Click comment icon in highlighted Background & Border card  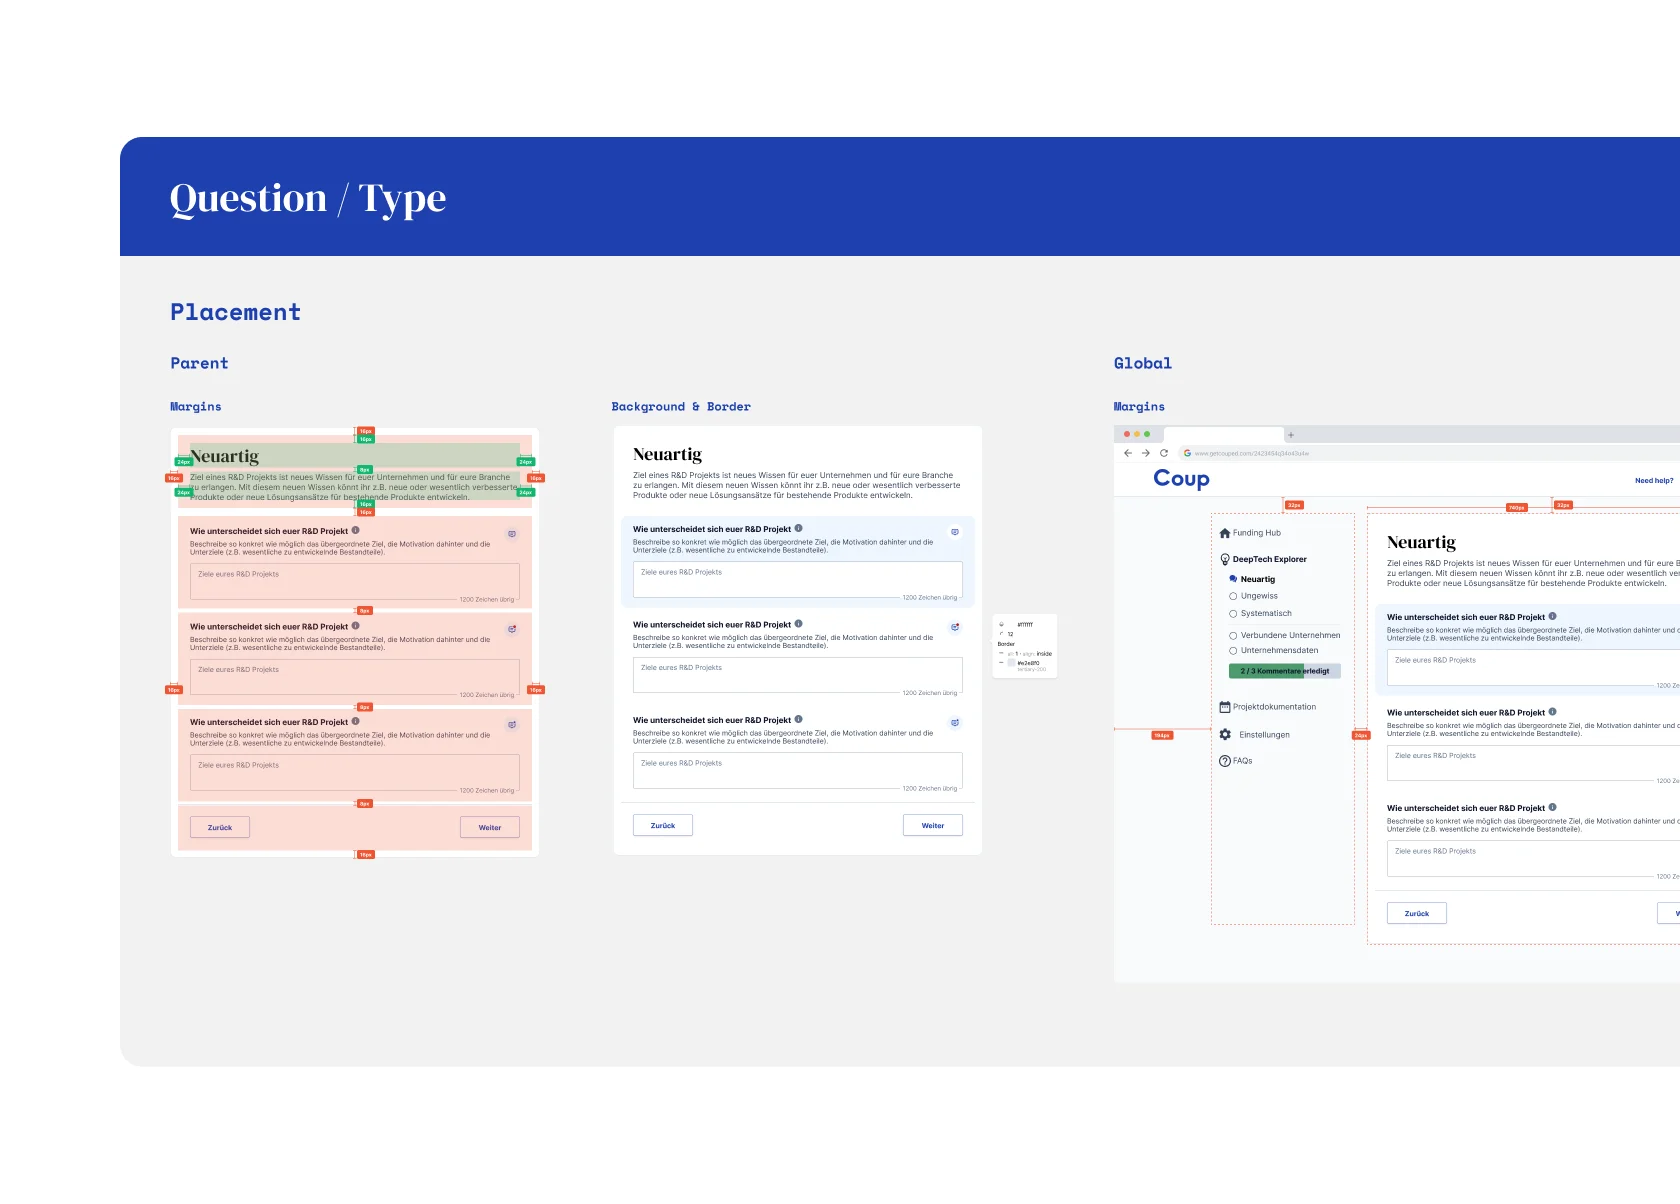955,532
